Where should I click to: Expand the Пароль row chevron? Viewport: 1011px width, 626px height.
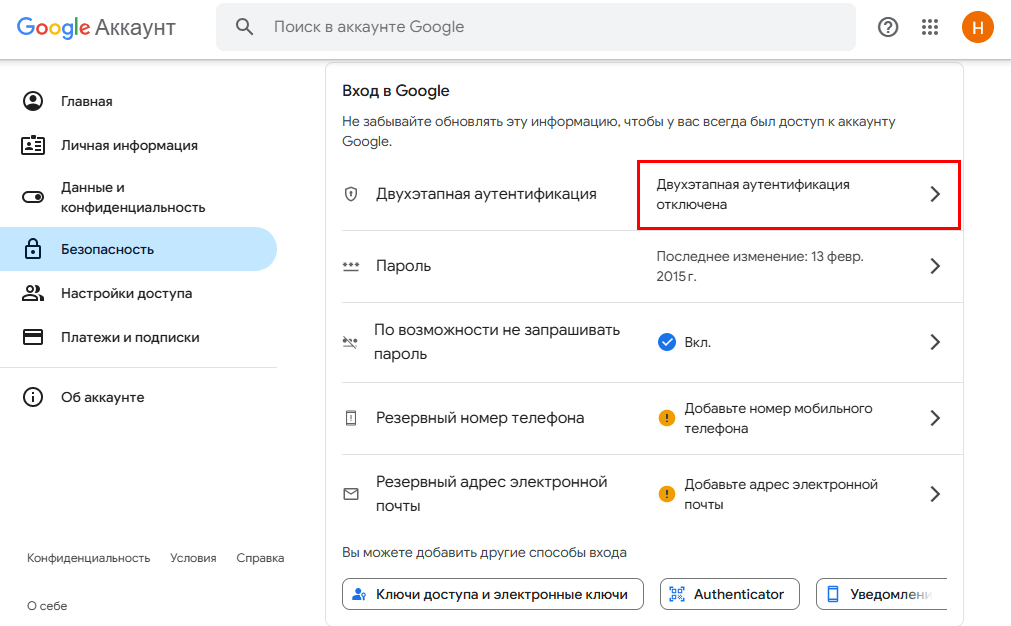coord(935,266)
